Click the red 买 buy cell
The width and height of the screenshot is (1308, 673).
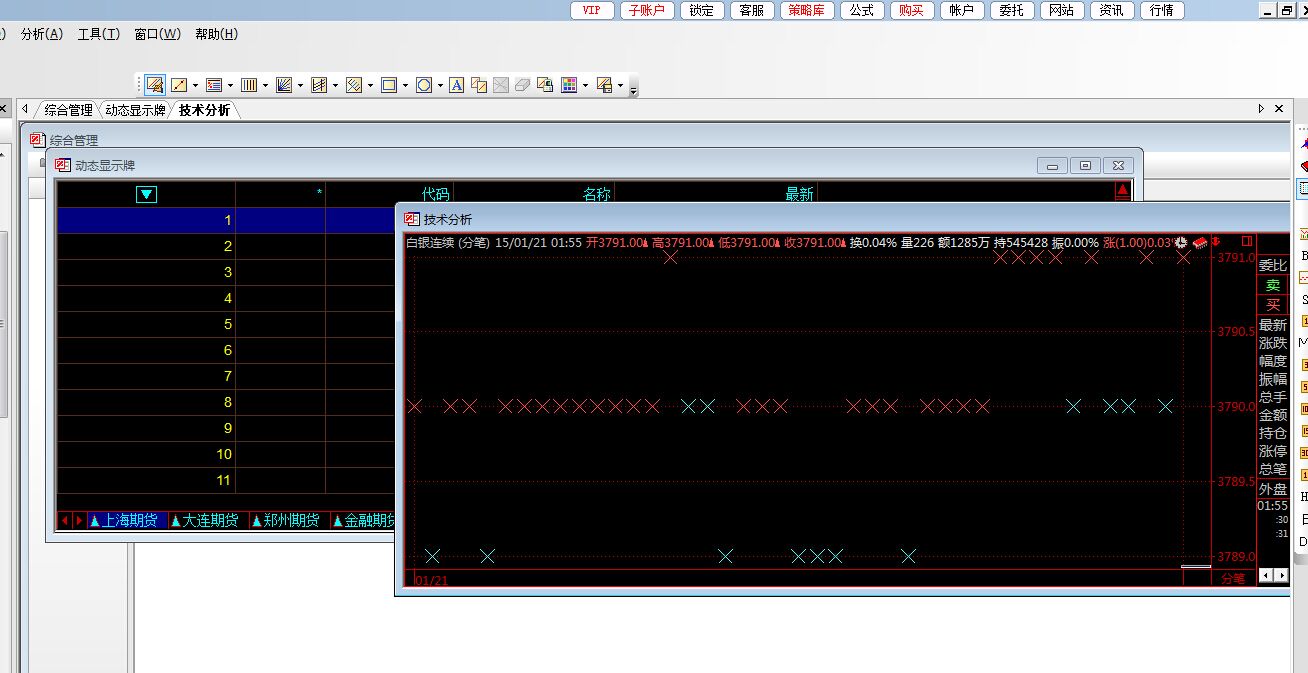click(1272, 305)
